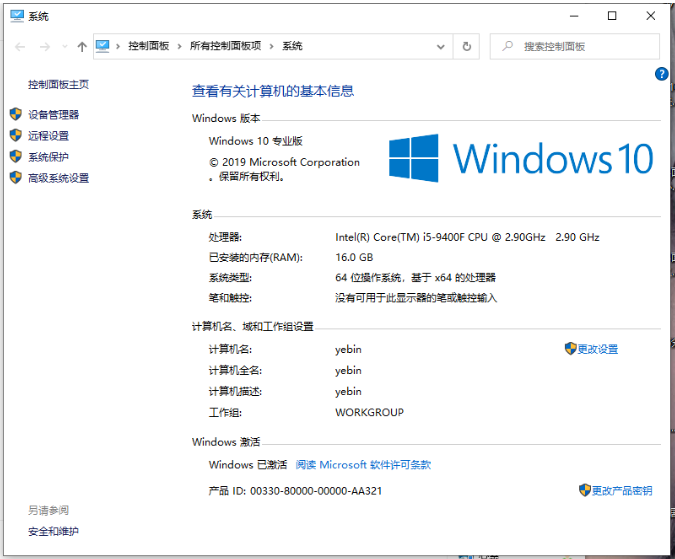Click the forward arrow navigation button
Viewport: 675px width, 559px height.
pos(44,47)
